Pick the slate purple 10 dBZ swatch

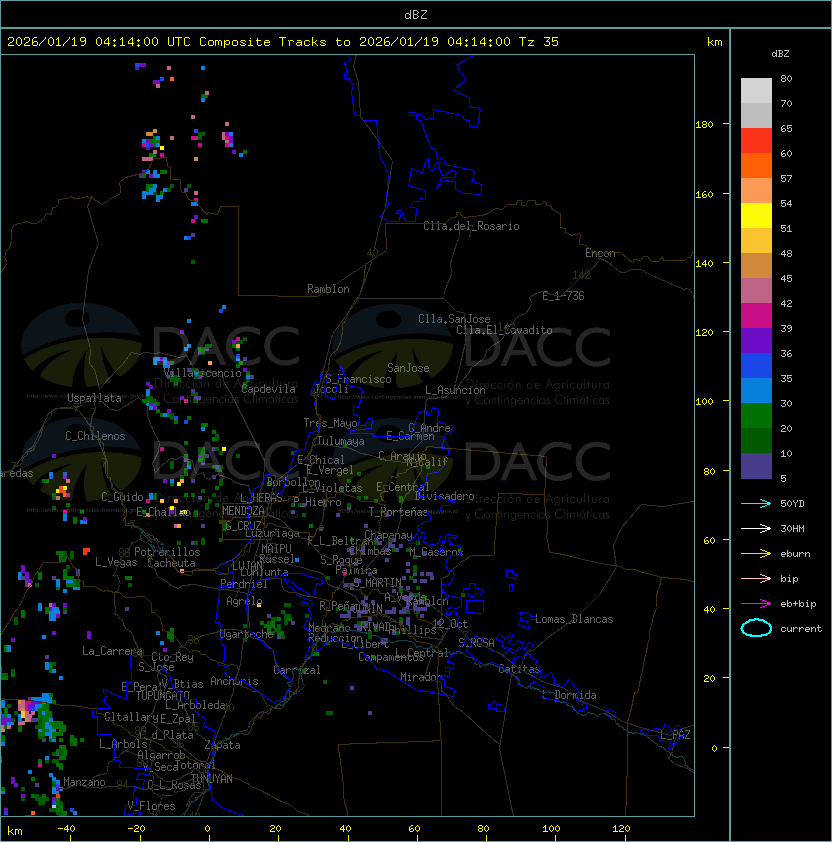[x=756, y=466]
